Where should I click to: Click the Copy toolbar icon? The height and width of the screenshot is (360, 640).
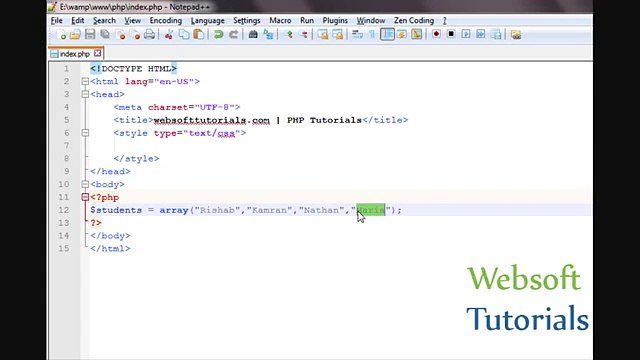coord(184,35)
